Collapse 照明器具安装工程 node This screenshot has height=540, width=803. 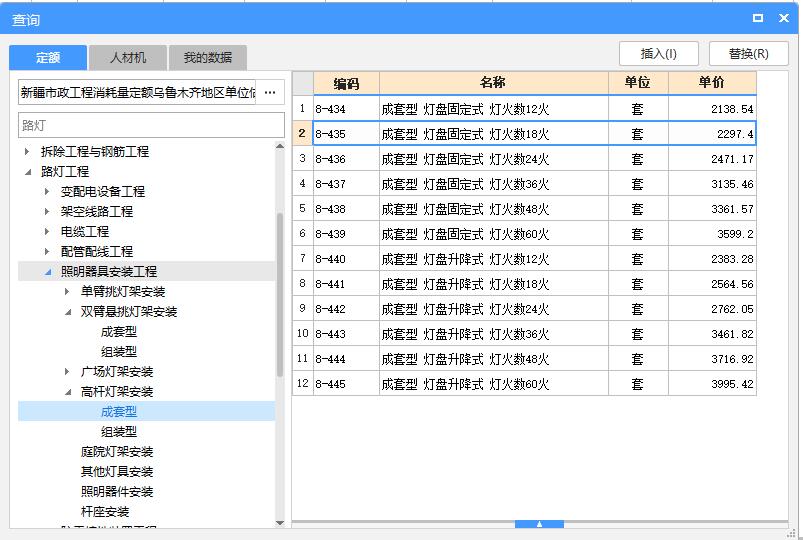coord(47,272)
